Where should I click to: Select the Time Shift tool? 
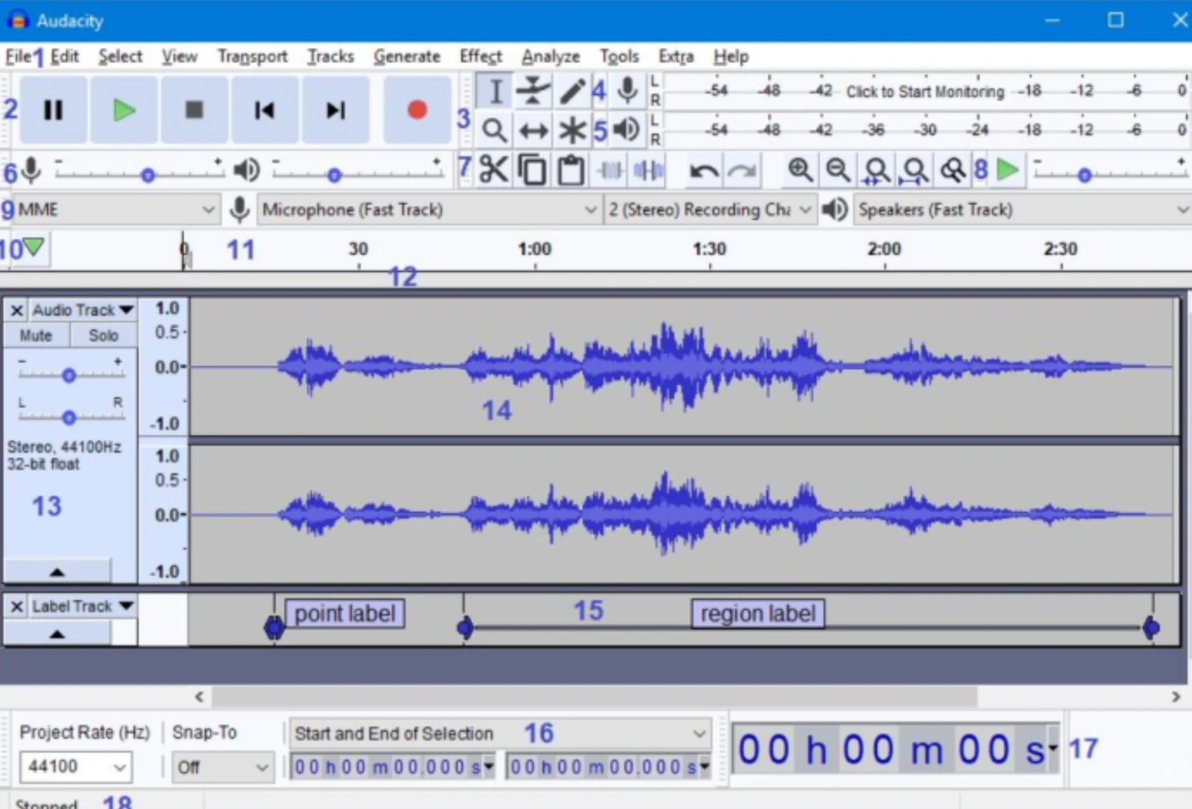tap(534, 130)
